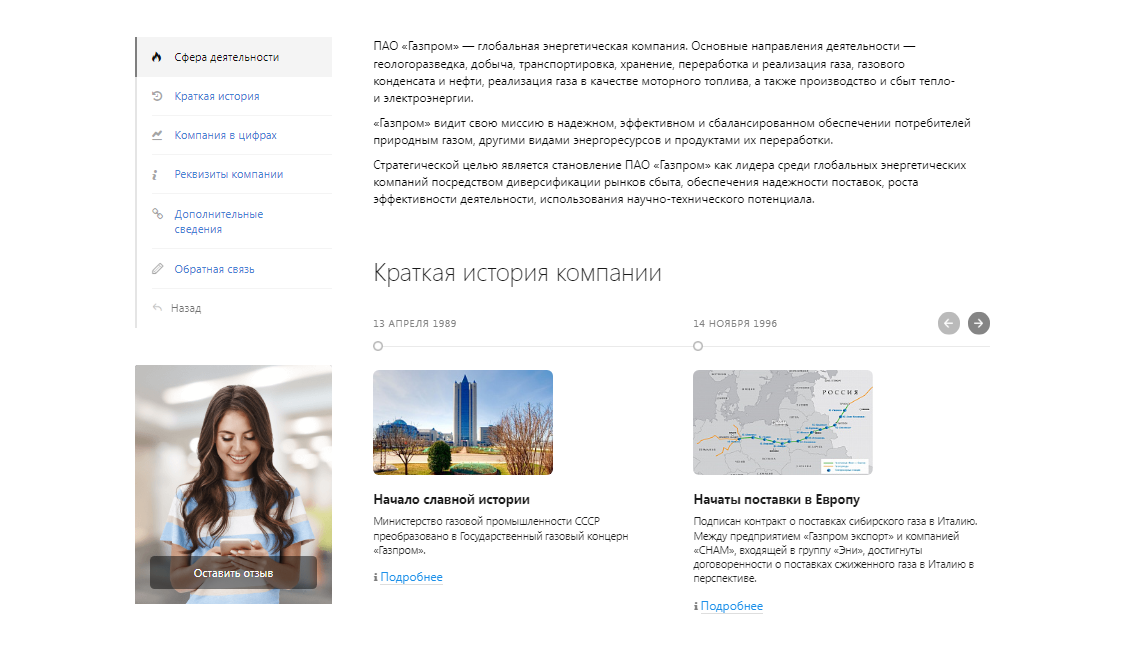Open Краткая история sidebar section
1148x650 pixels.
217,96
